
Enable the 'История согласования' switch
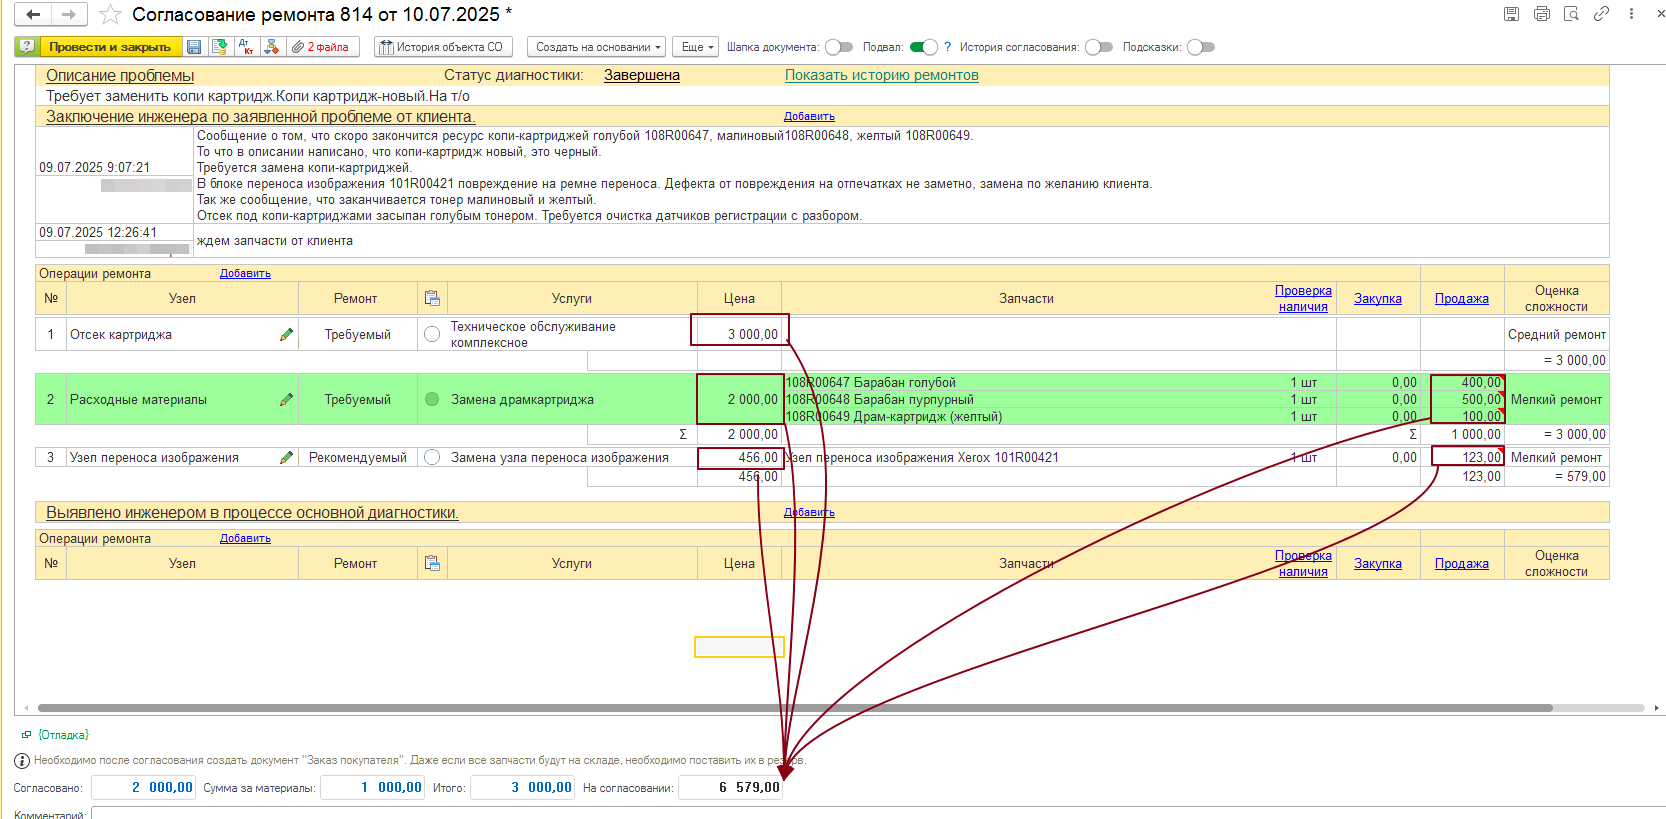[1098, 47]
